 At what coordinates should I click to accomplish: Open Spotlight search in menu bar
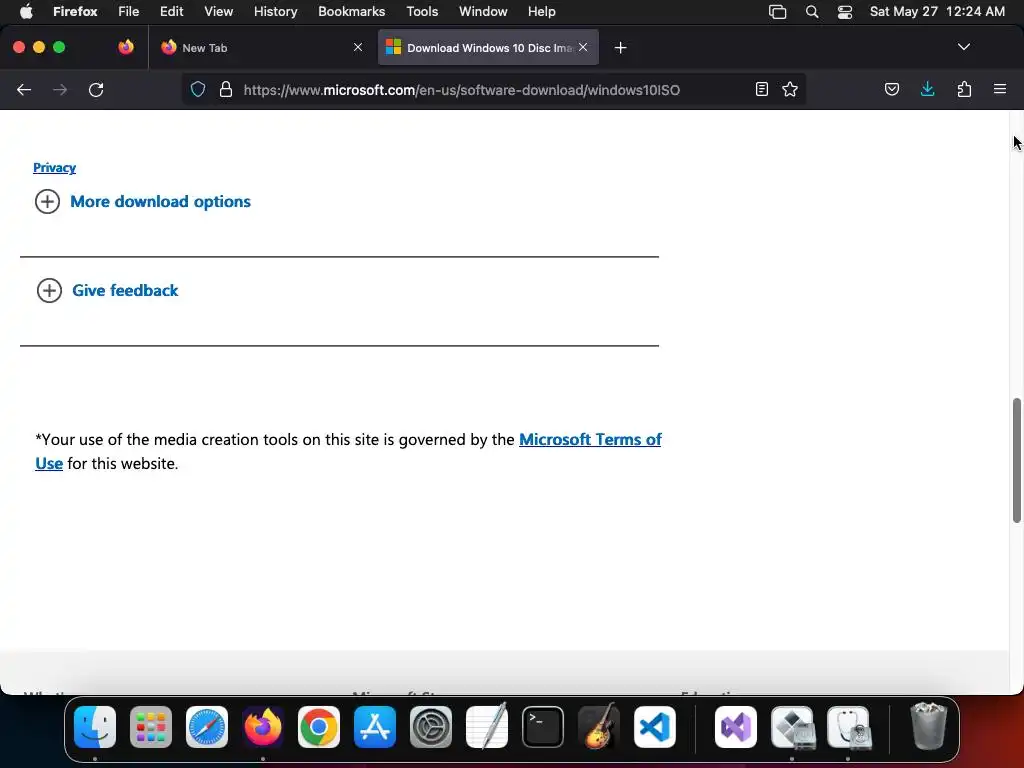(812, 12)
